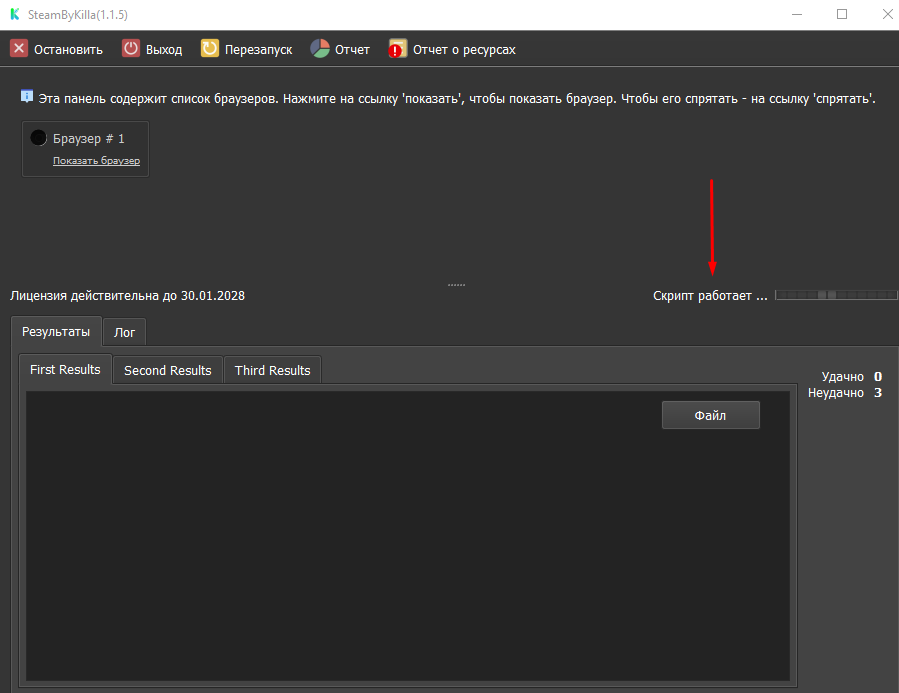The width and height of the screenshot is (899, 693).
Task: Click the yellow Перезапуск restart icon
Action: click(x=210, y=49)
